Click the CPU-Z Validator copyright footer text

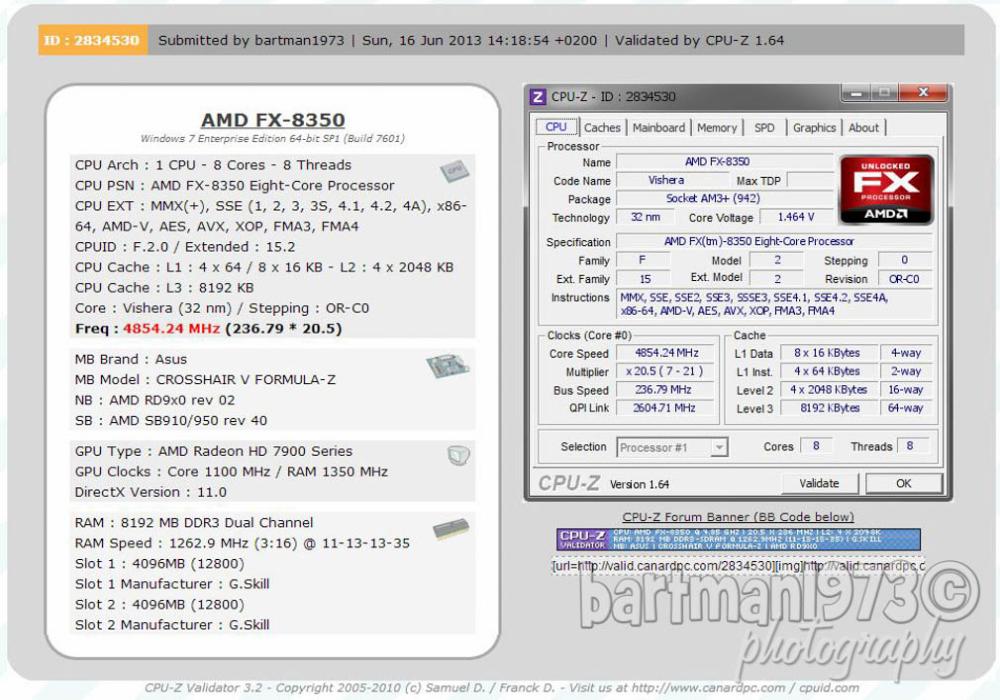click(501, 688)
